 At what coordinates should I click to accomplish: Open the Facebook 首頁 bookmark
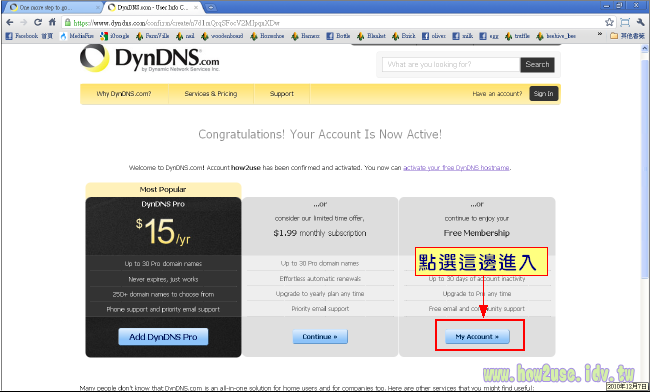29,36
